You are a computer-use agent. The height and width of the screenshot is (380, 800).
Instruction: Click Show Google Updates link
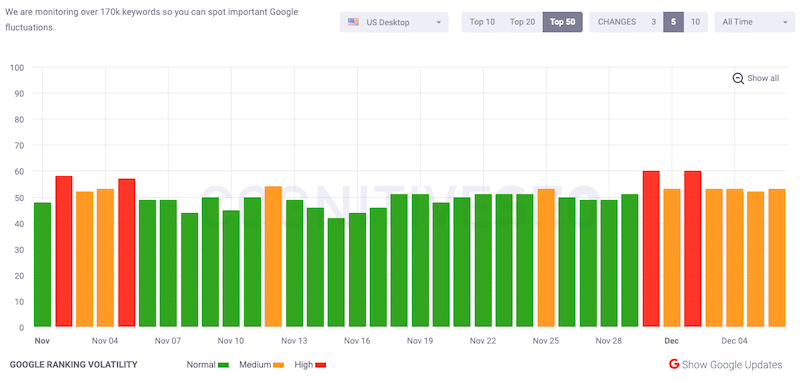pos(732,365)
